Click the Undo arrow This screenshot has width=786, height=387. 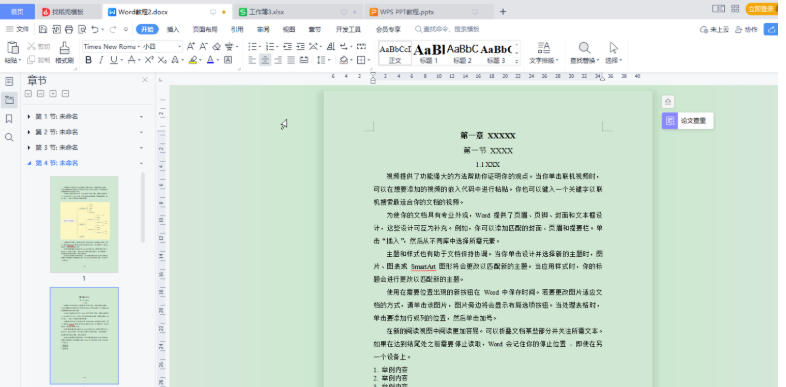point(94,29)
